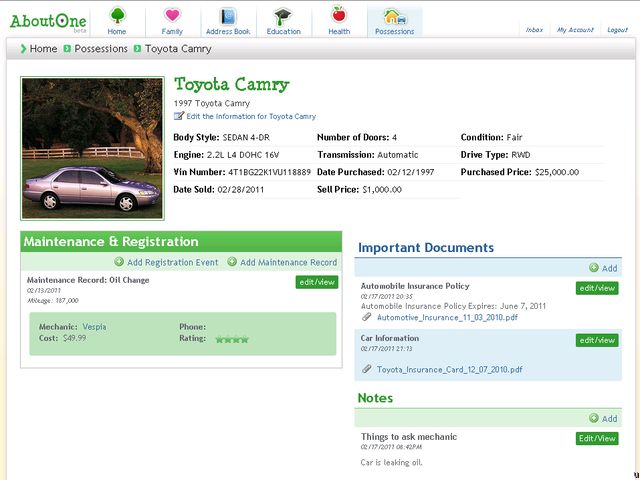The height and width of the screenshot is (480, 640).
Task: Click Add Maintenance Record link text
Action: click(289, 262)
